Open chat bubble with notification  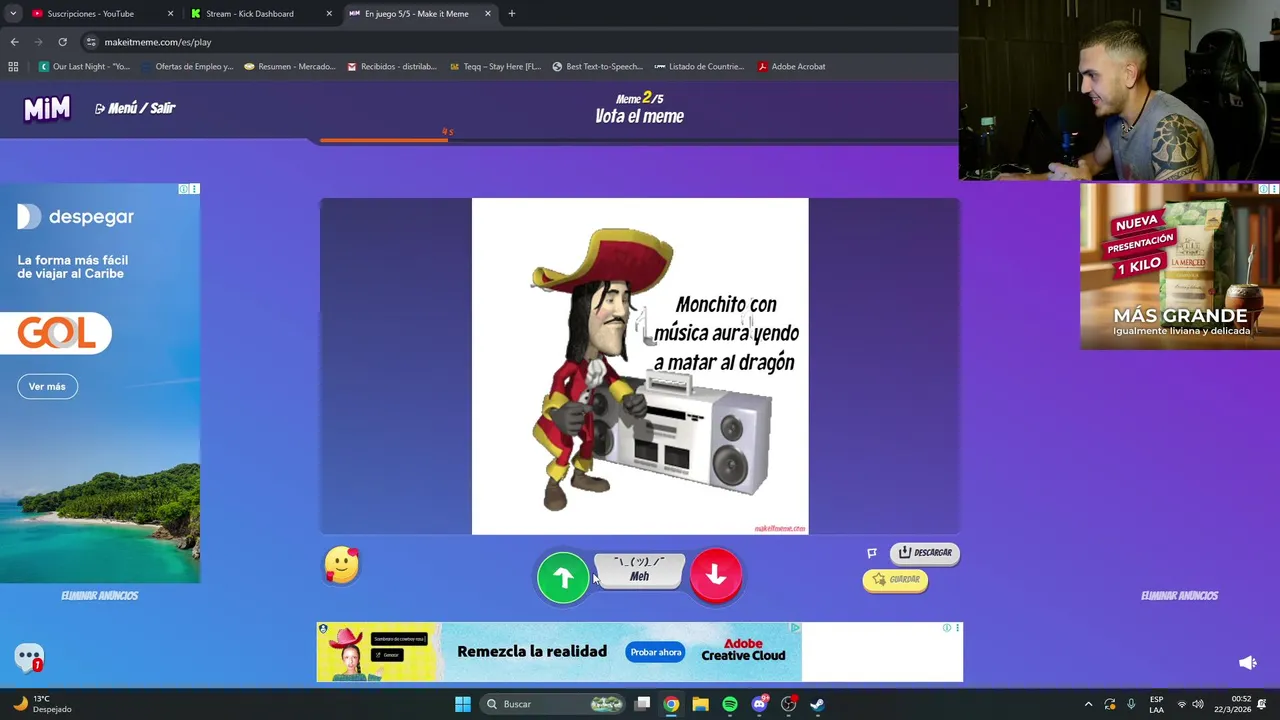click(x=29, y=658)
